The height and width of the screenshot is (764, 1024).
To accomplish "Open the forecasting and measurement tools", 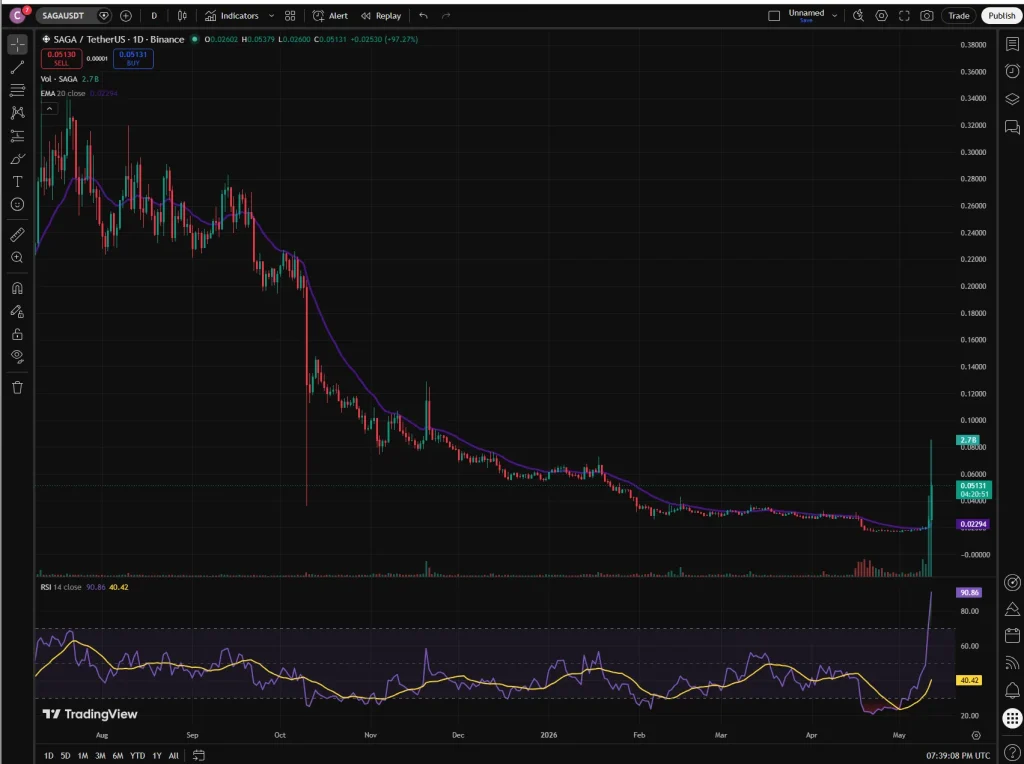I will [18, 136].
